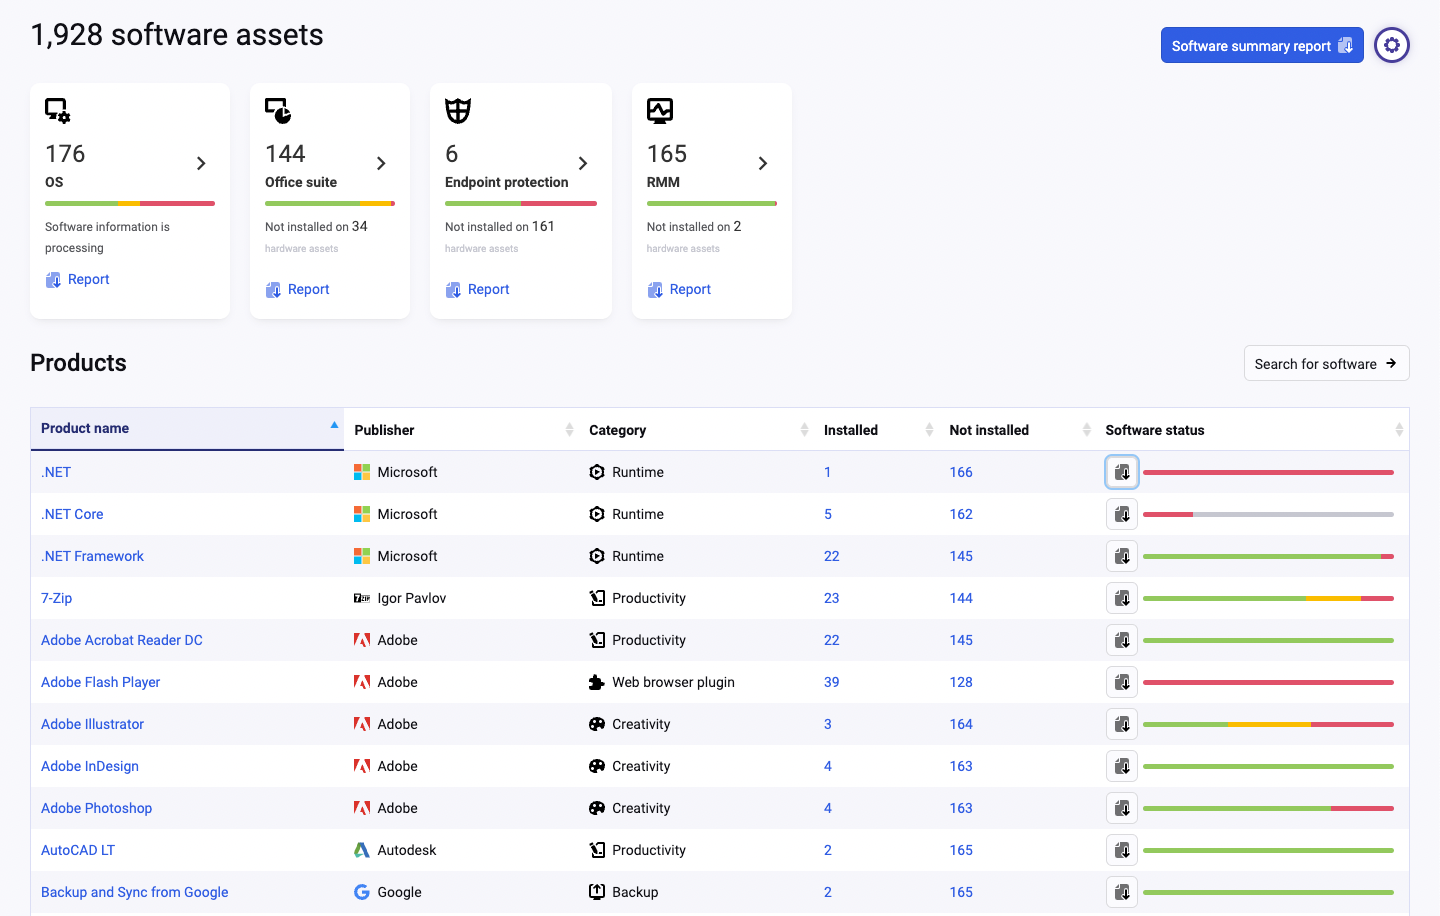The height and width of the screenshot is (916, 1440).
Task: Click the graph icon on the RMM card
Action: click(x=659, y=110)
